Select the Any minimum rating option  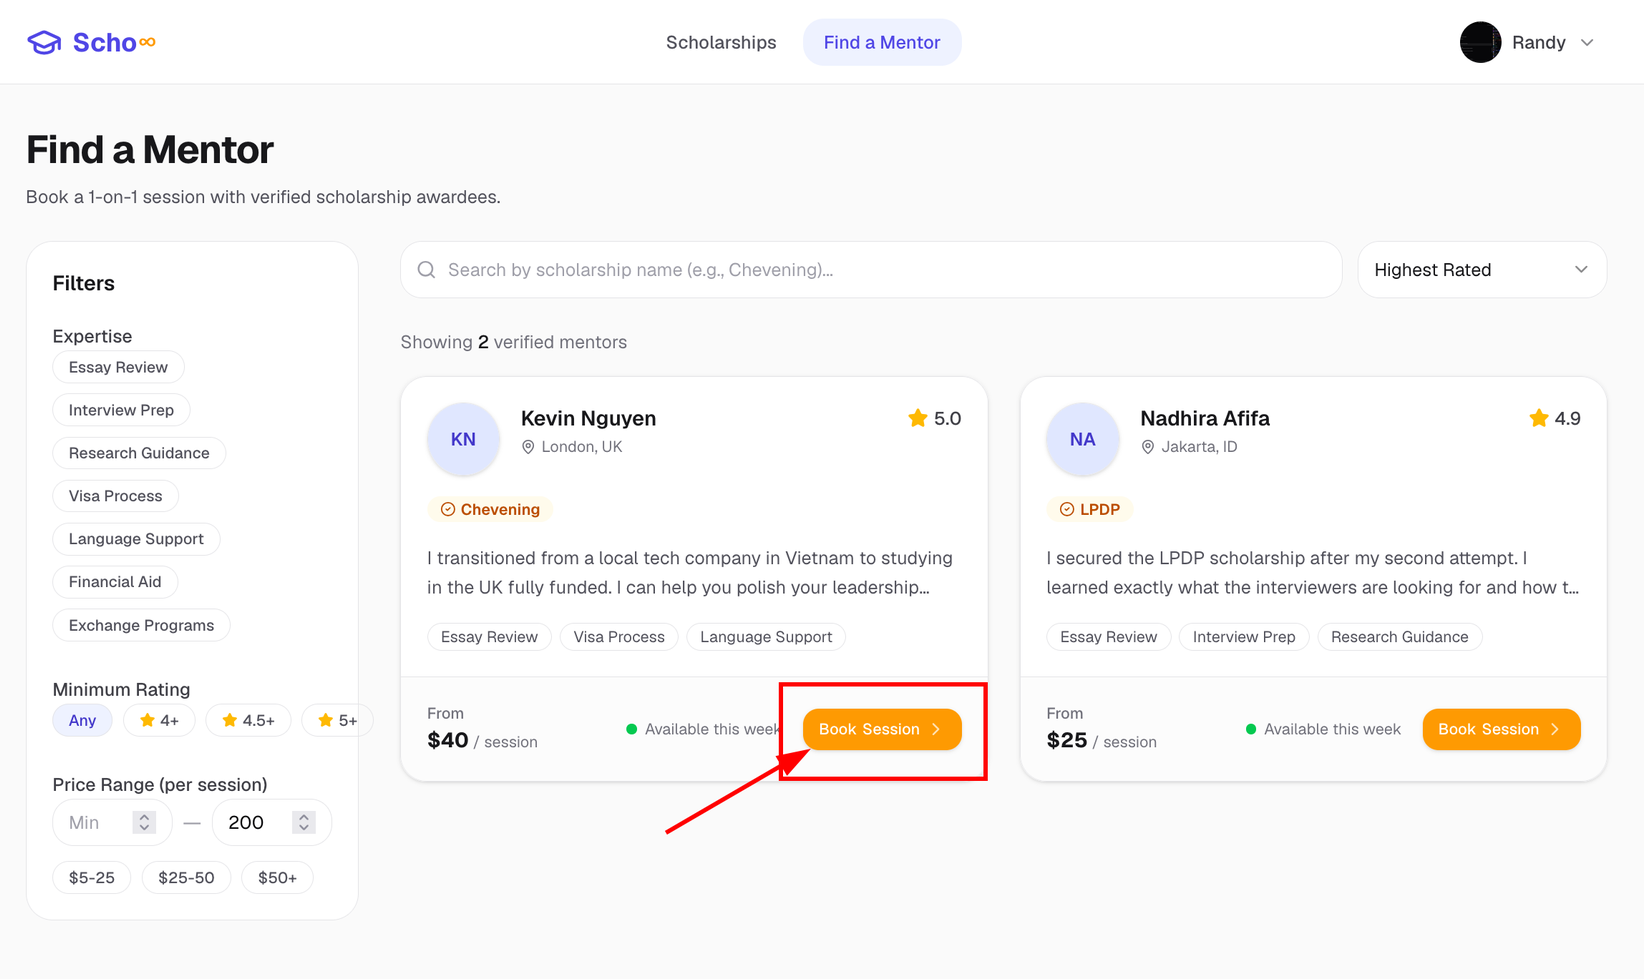[82, 720]
